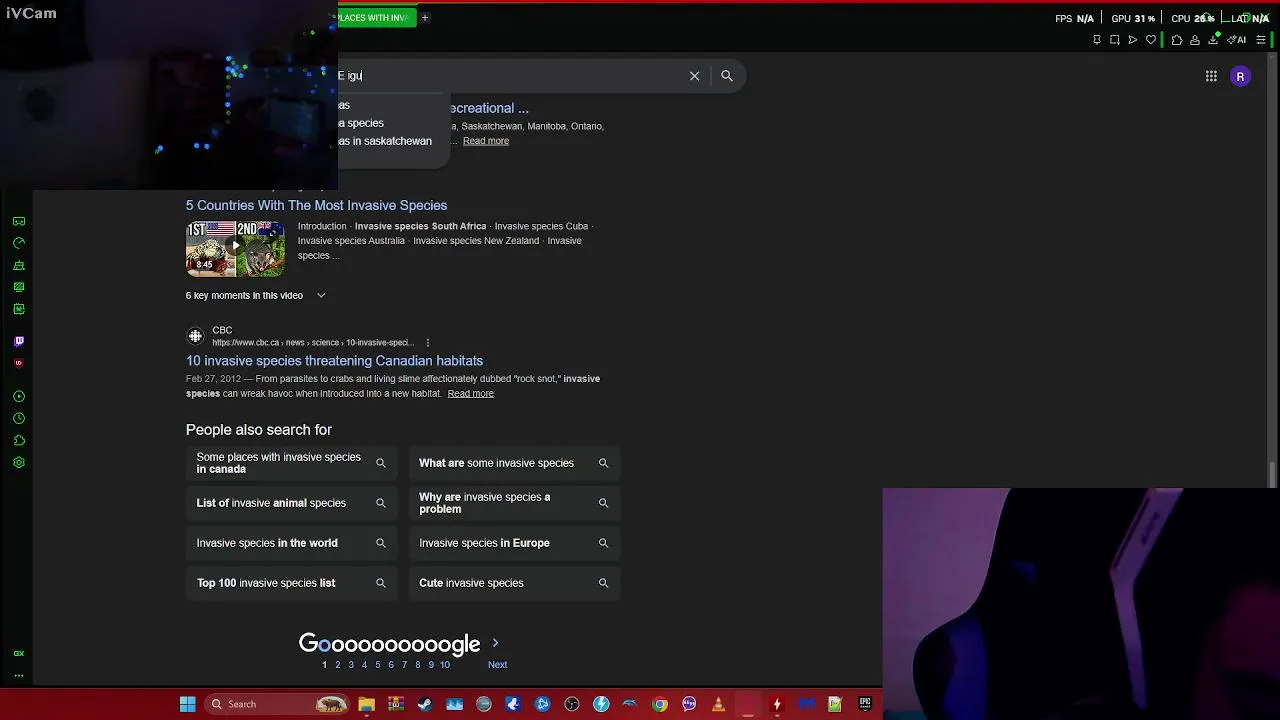The height and width of the screenshot is (720, 1280).
Task: Open Twitch in the sidebar
Action: click(x=19, y=341)
